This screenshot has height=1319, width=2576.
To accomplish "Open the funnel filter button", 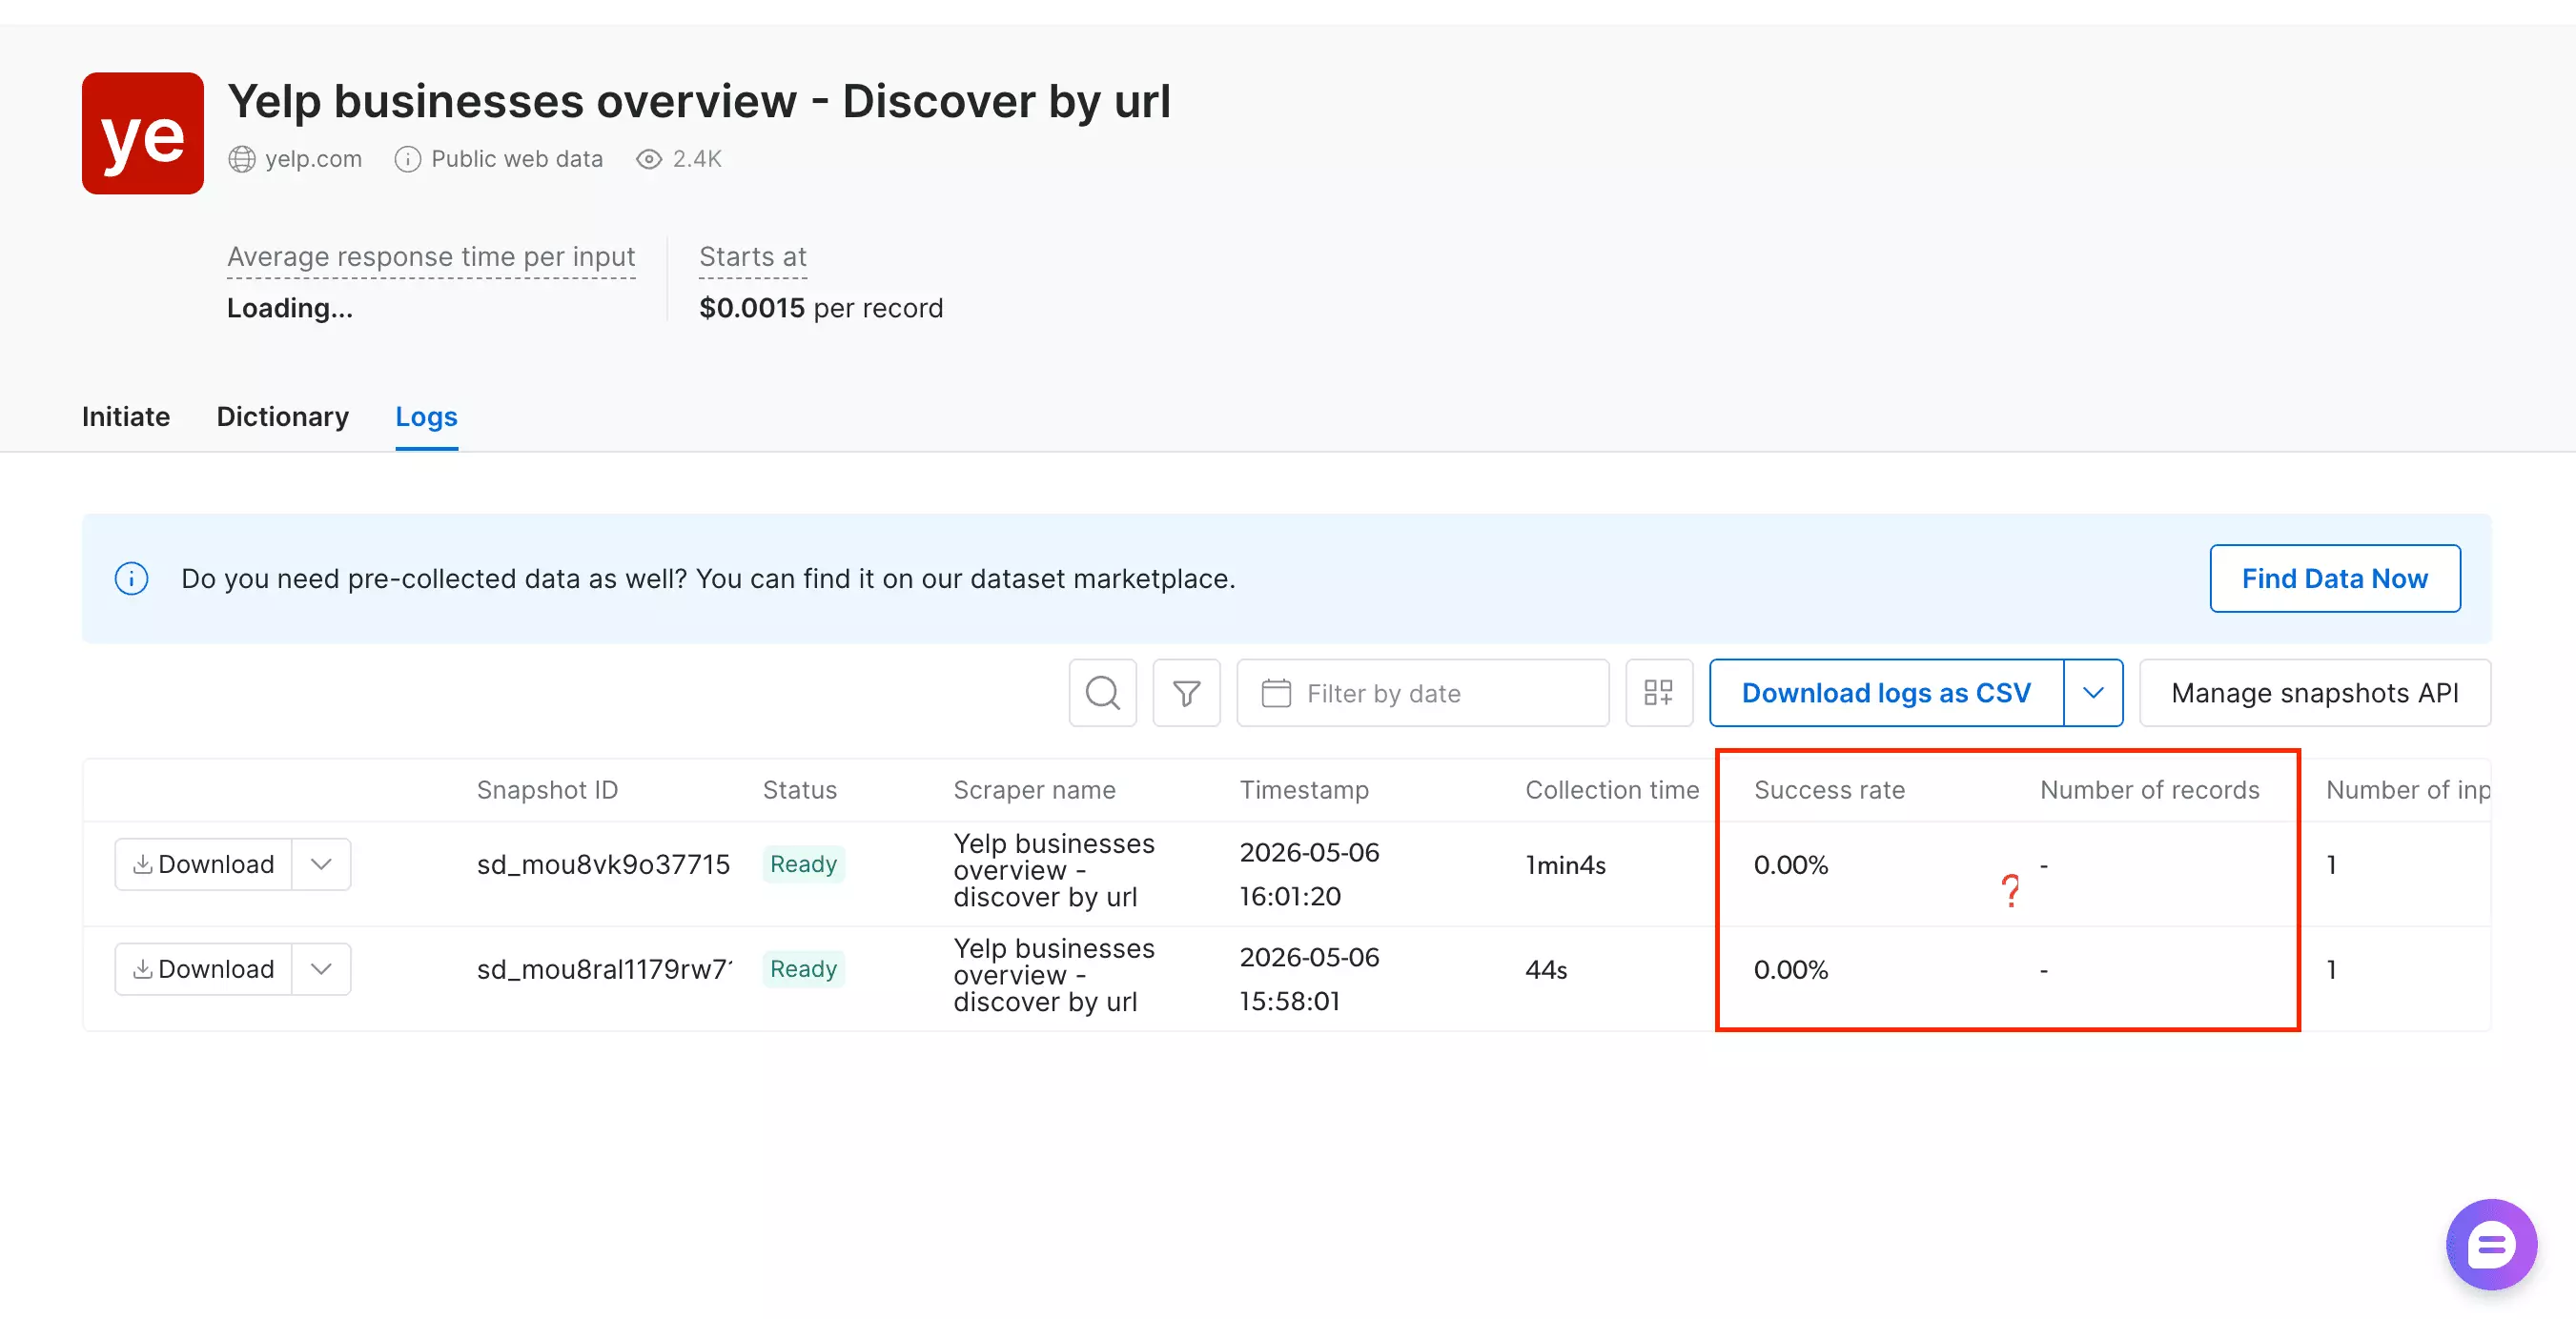I will (1186, 692).
